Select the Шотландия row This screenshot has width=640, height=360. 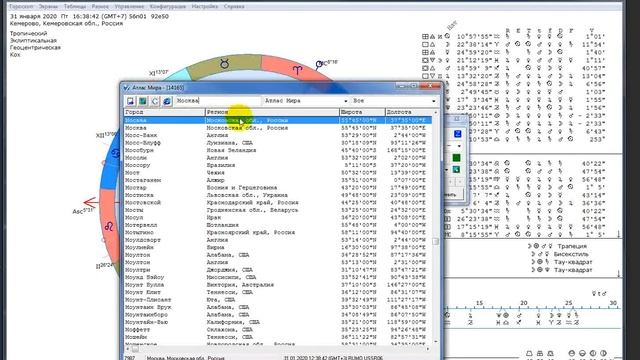coord(278,225)
